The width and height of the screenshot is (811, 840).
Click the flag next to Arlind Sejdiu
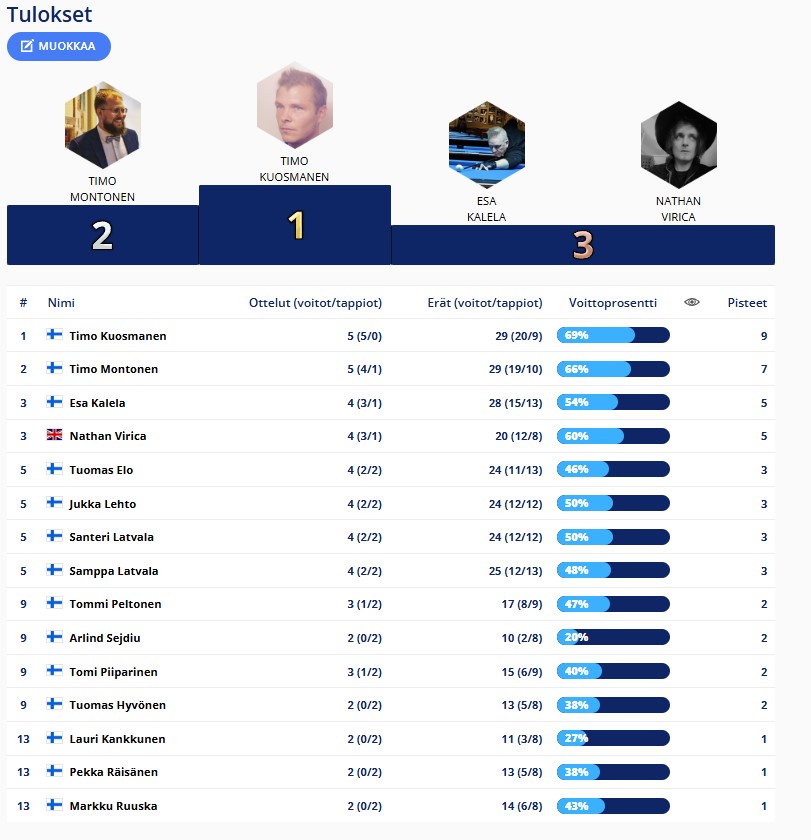coord(55,638)
